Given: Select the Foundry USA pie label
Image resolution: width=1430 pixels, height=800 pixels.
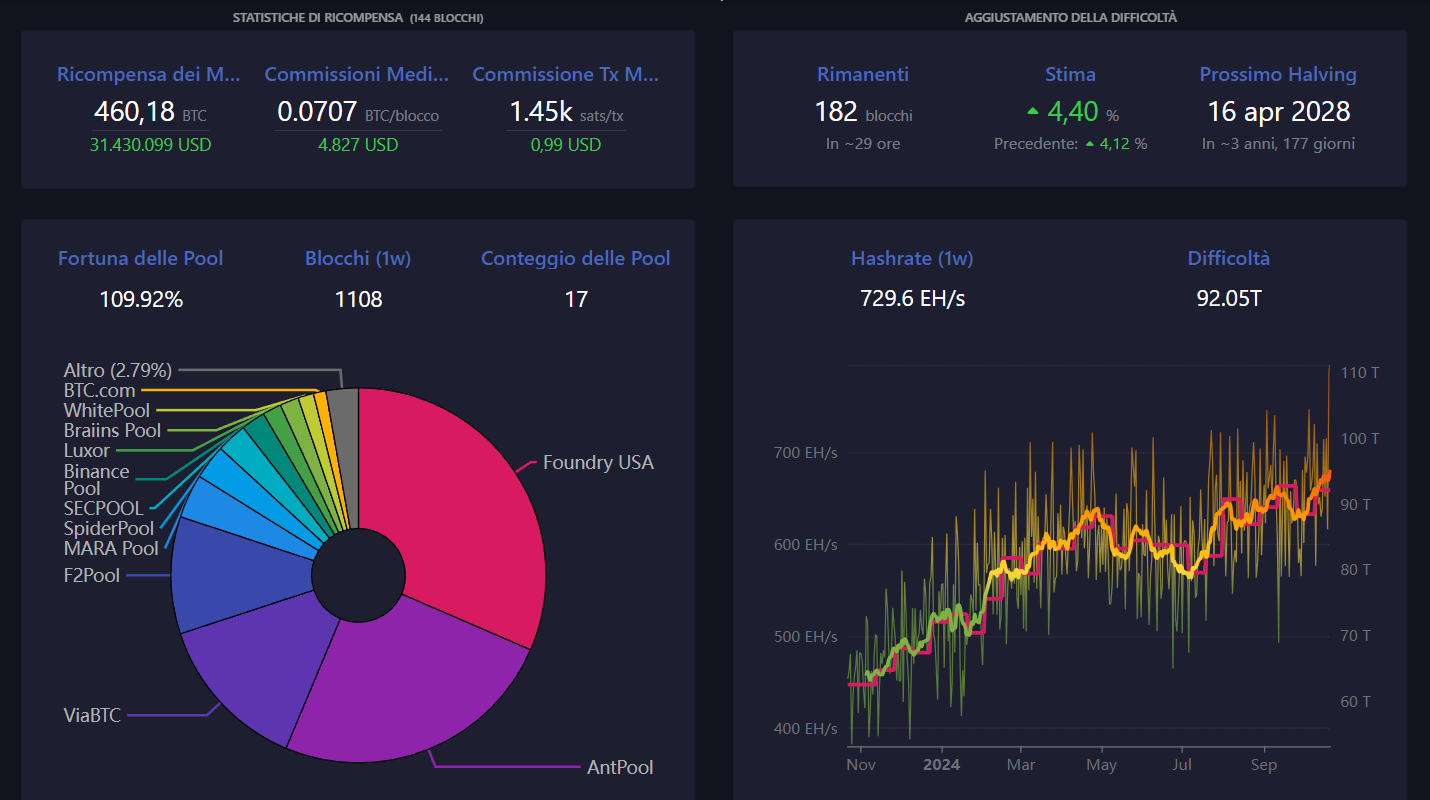Looking at the screenshot, I should (598, 463).
